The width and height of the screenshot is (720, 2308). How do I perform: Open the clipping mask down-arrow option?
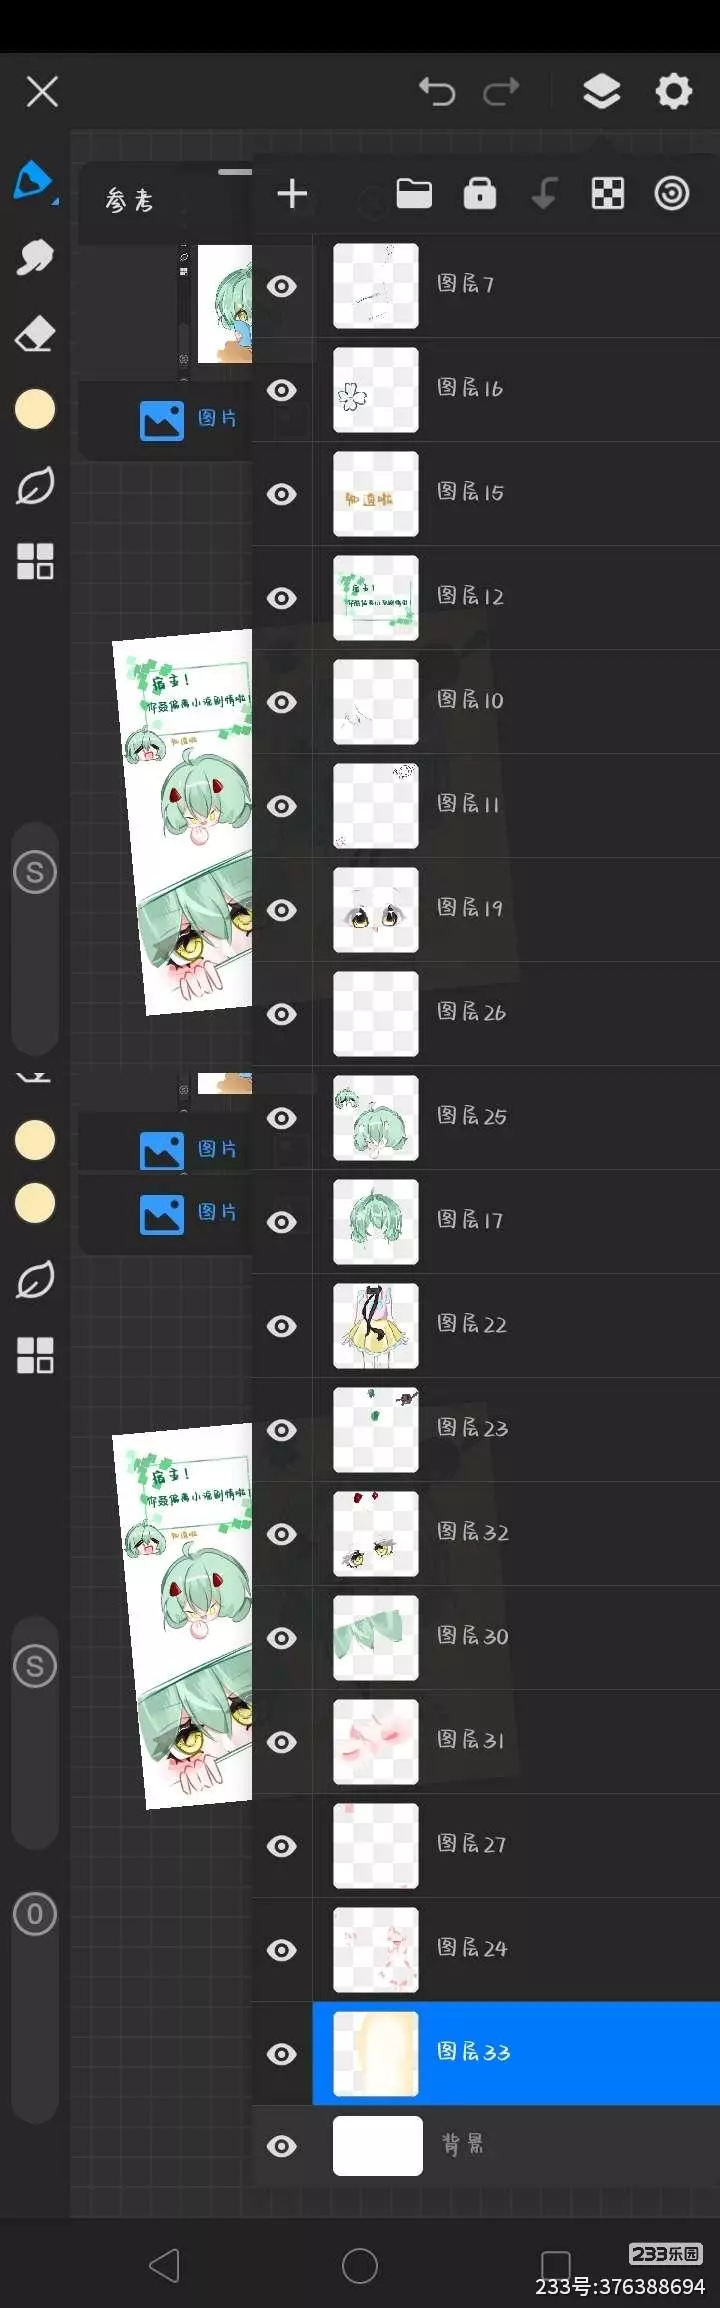544,193
